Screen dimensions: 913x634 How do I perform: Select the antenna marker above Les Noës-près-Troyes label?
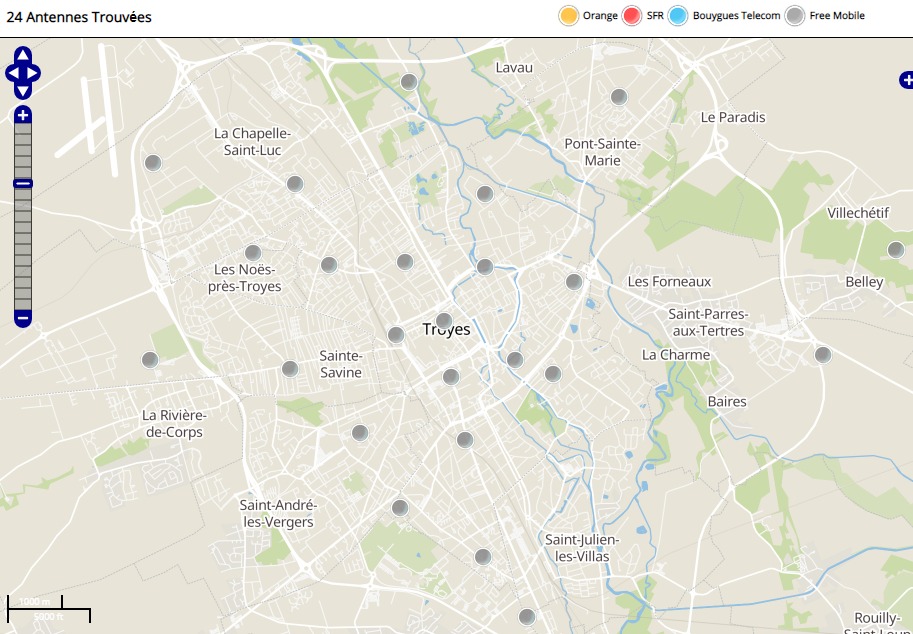253,253
